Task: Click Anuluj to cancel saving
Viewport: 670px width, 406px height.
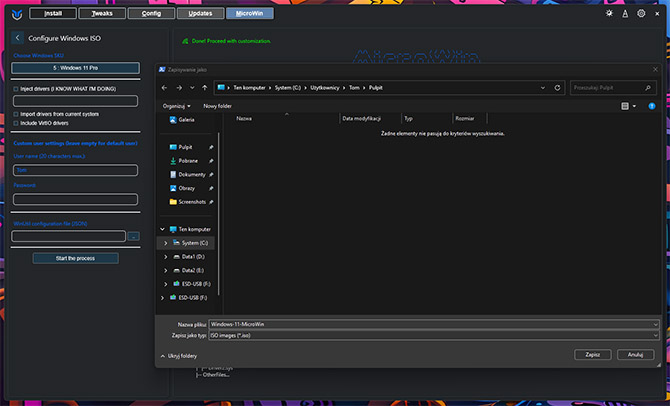Action: 635,355
